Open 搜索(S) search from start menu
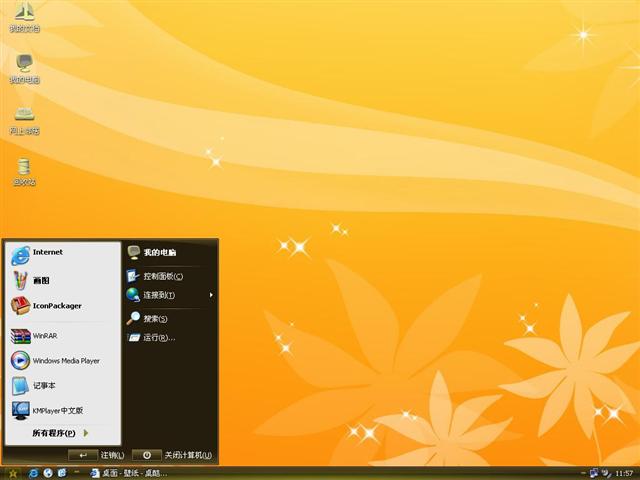The image size is (640, 480). tap(170, 318)
